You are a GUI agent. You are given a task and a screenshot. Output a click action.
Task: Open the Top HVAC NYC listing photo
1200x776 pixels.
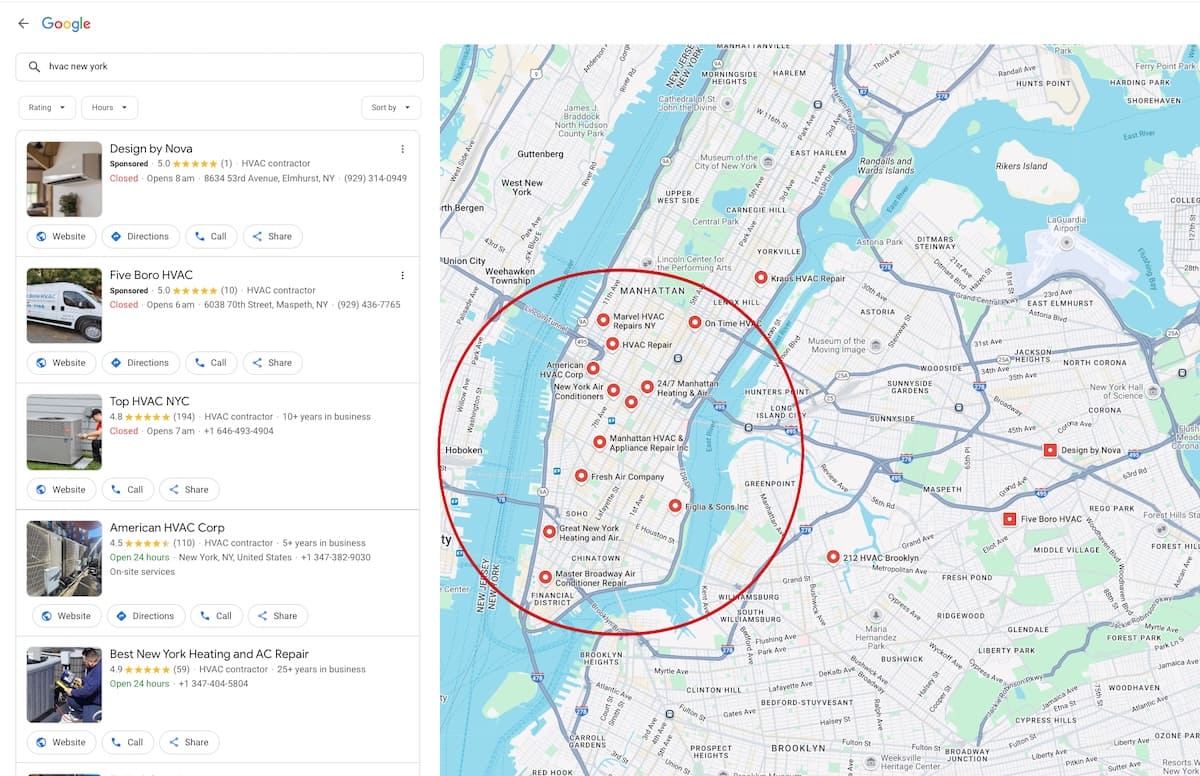64,432
